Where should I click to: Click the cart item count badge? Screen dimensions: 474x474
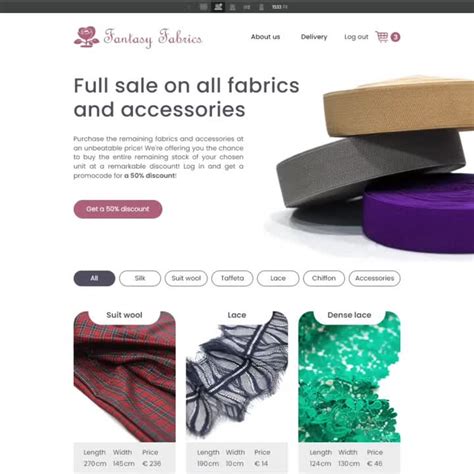(395, 37)
